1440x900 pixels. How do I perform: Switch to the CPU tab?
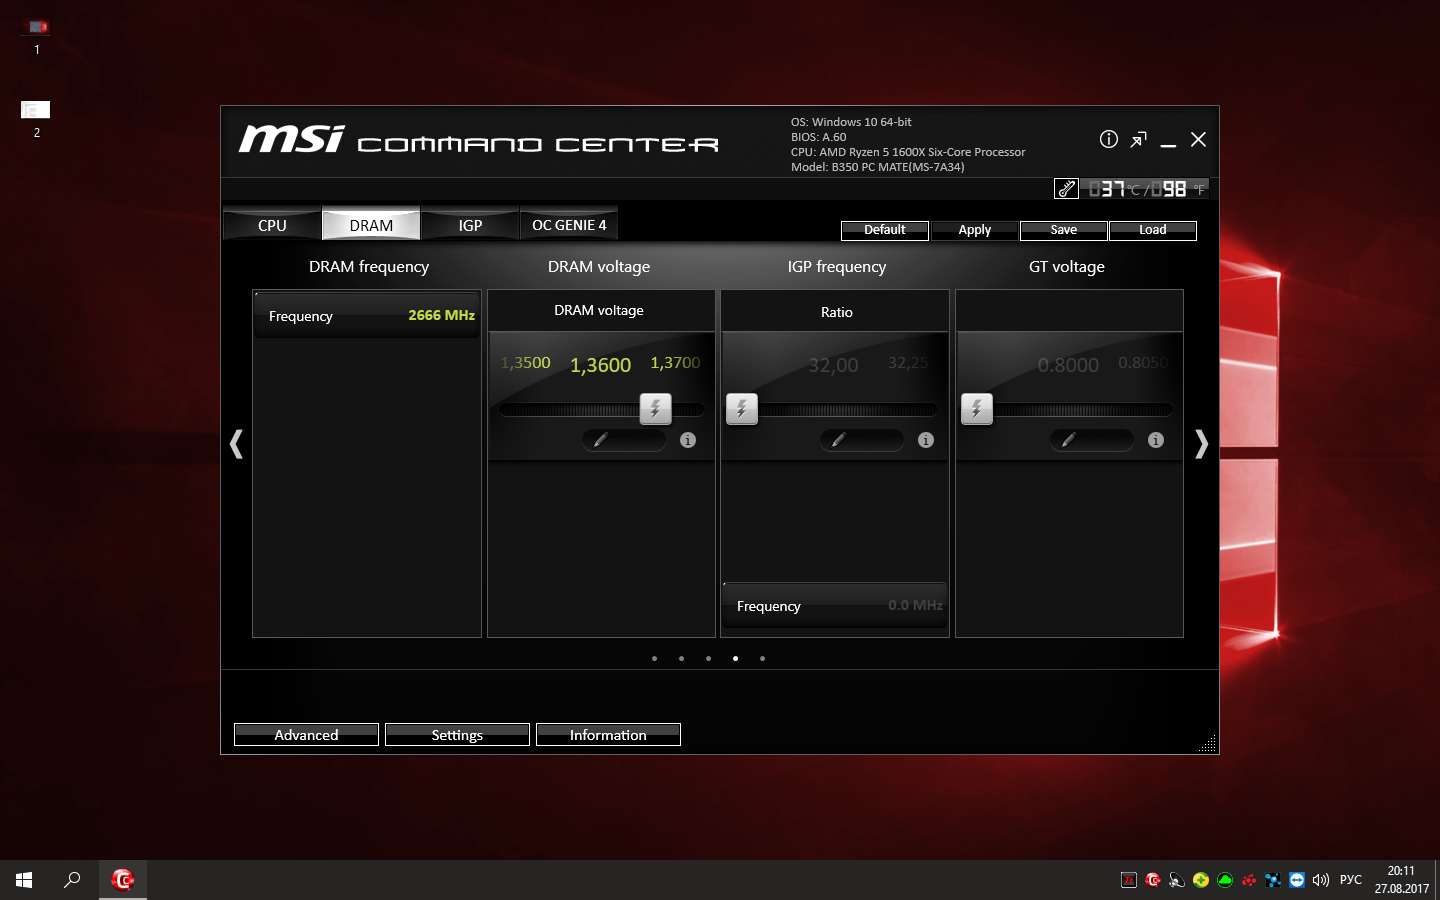click(x=272, y=225)
